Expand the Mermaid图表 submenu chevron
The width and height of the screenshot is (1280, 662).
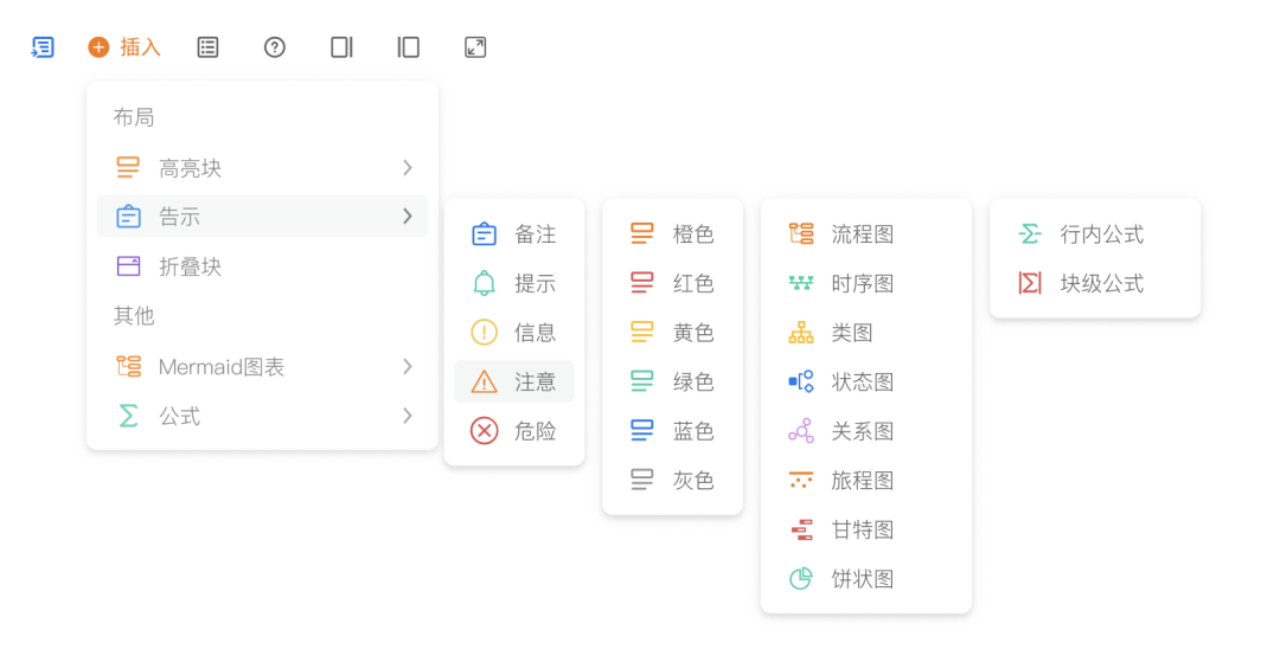(x=407, y=366)
